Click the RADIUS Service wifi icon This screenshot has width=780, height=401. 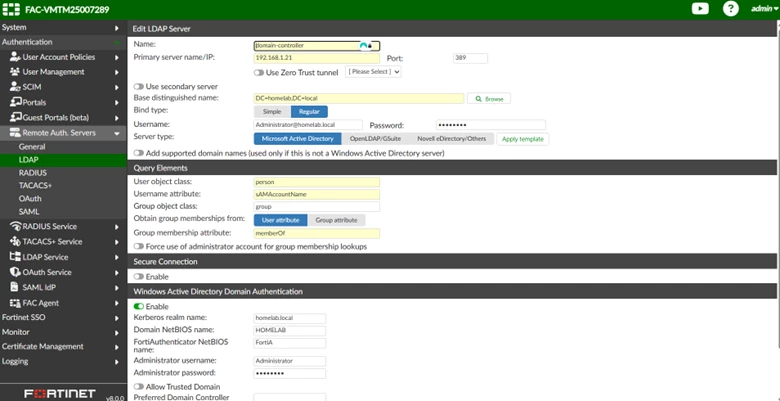[15, 226]
